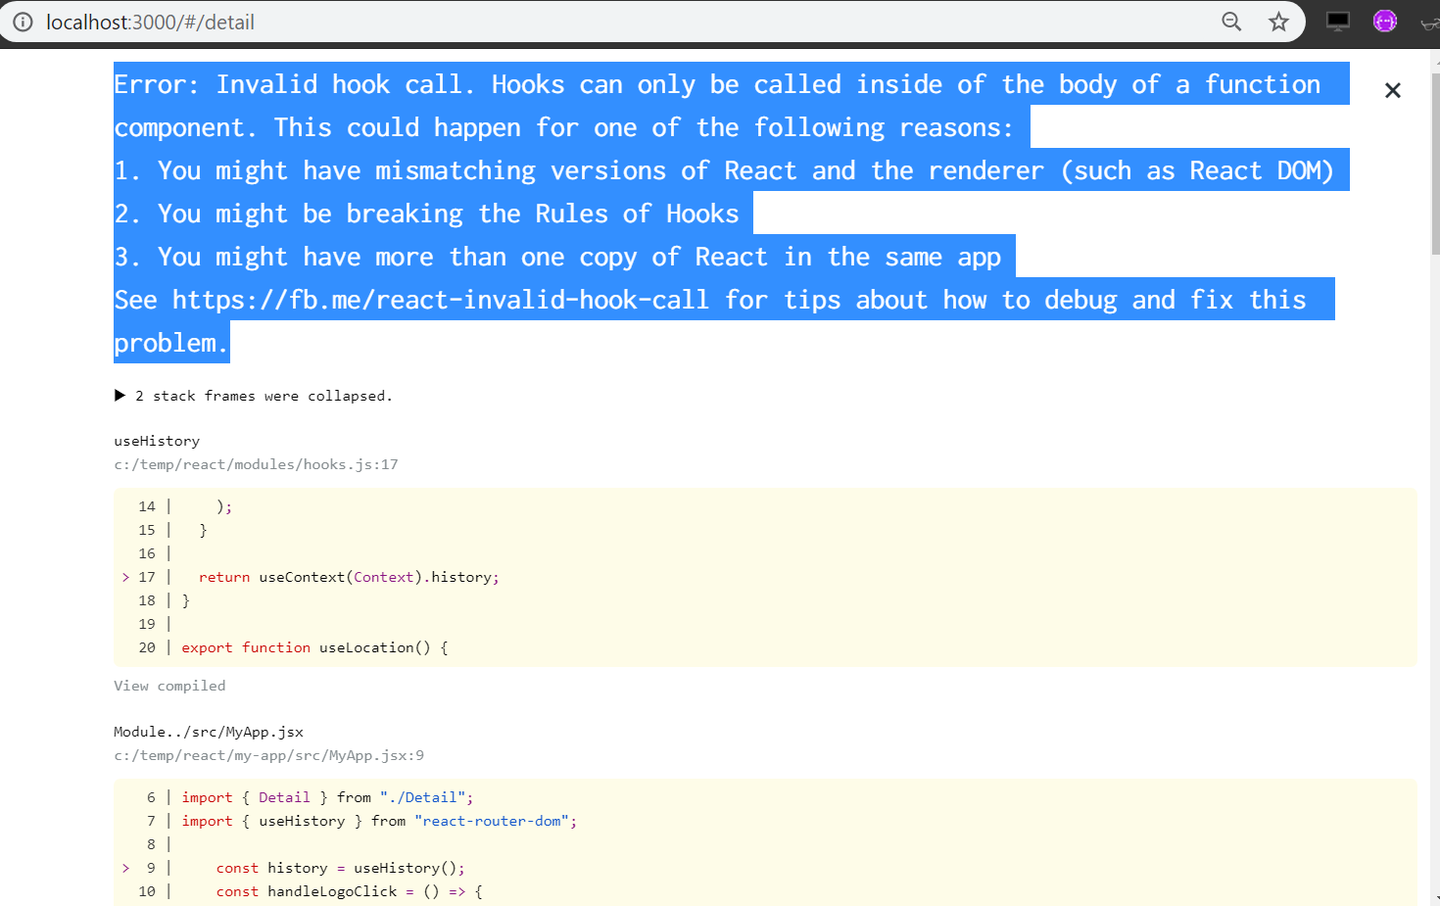Click the highlighted useContext line in the code frame

click(x=349, y=577)
